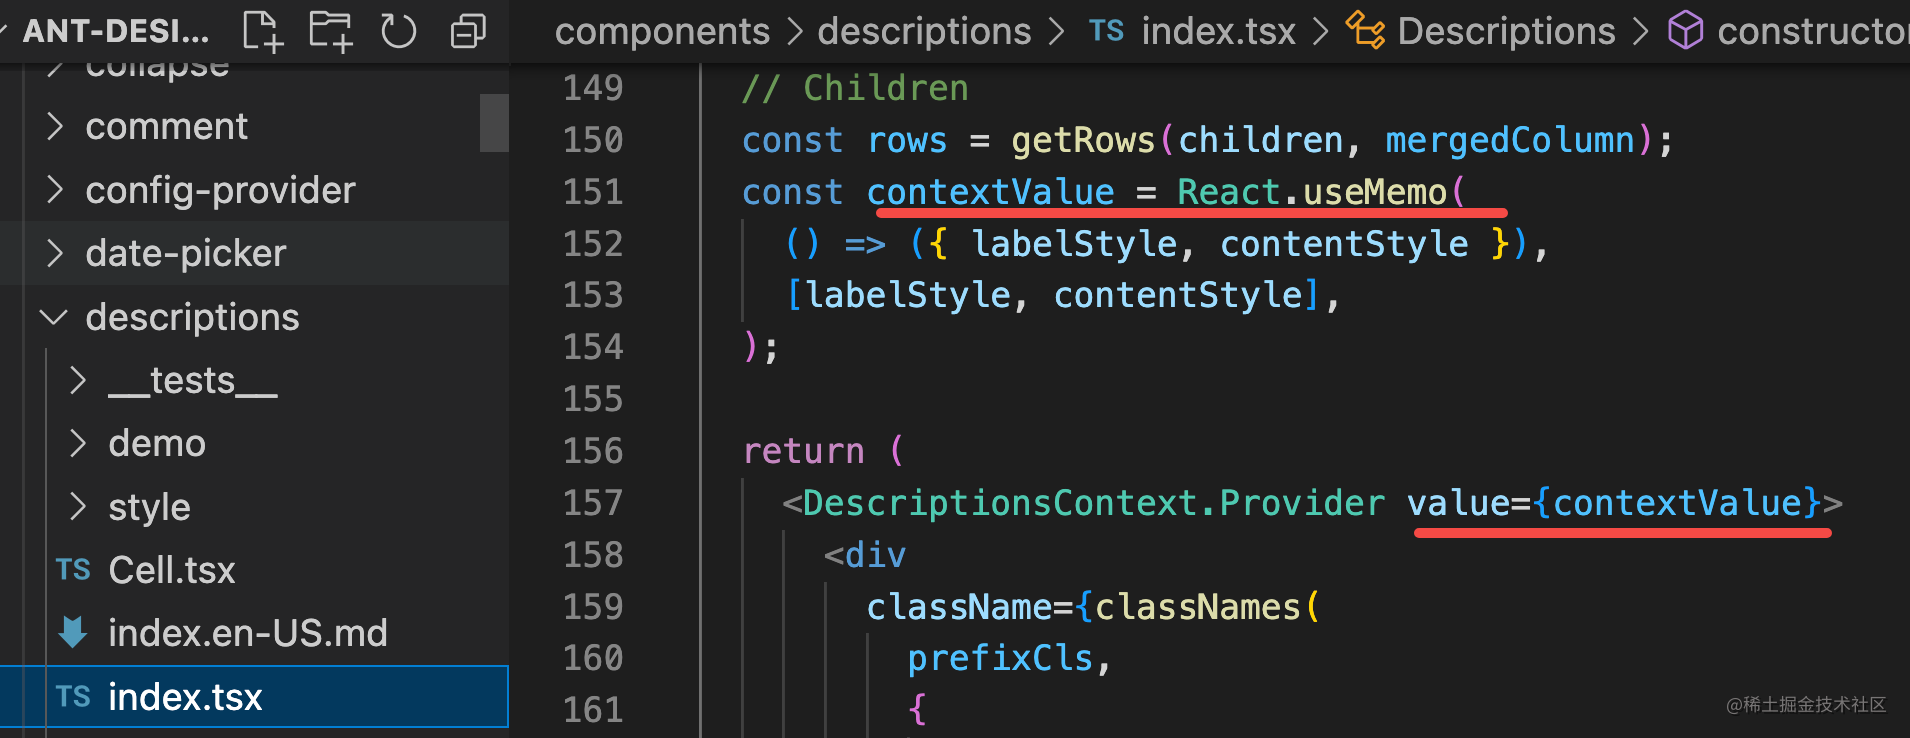Image resolution: width=1910 pixels, height=738 pixels.
Task: Click the TypeScript icon beside Cell.tsx
Action: click(x=73, y=570)
